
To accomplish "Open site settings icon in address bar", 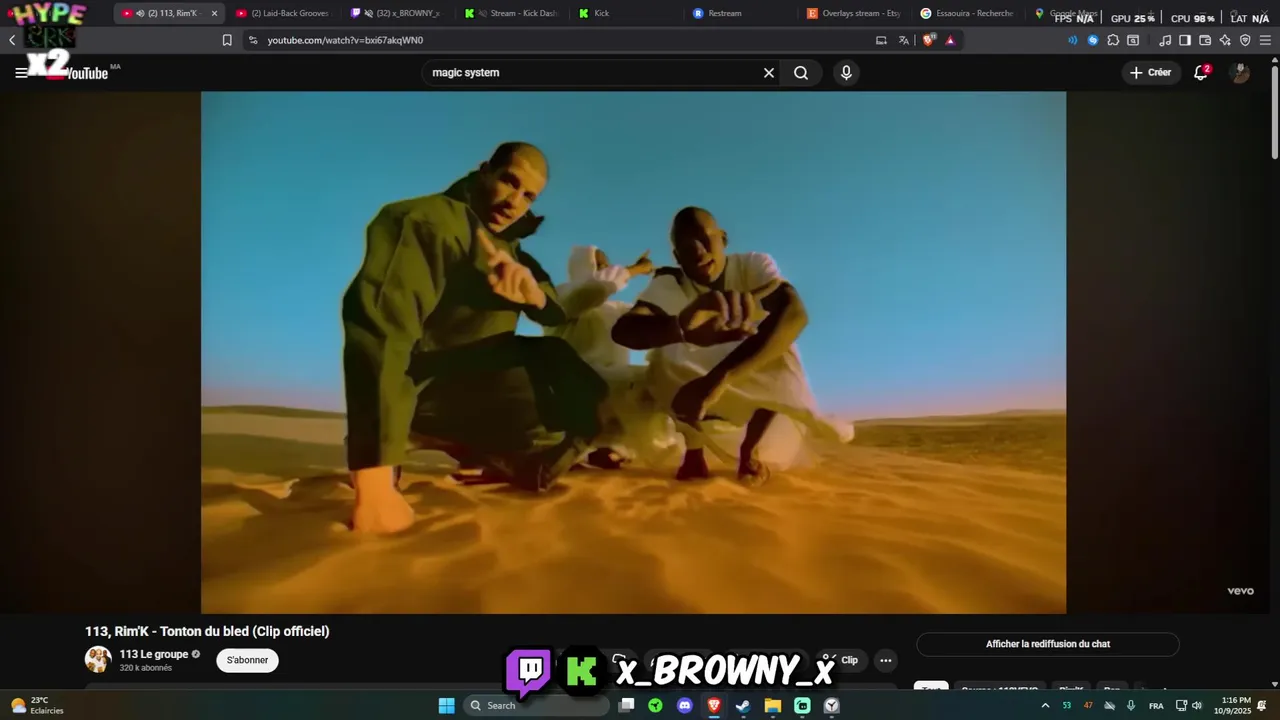I will point(253,40).
